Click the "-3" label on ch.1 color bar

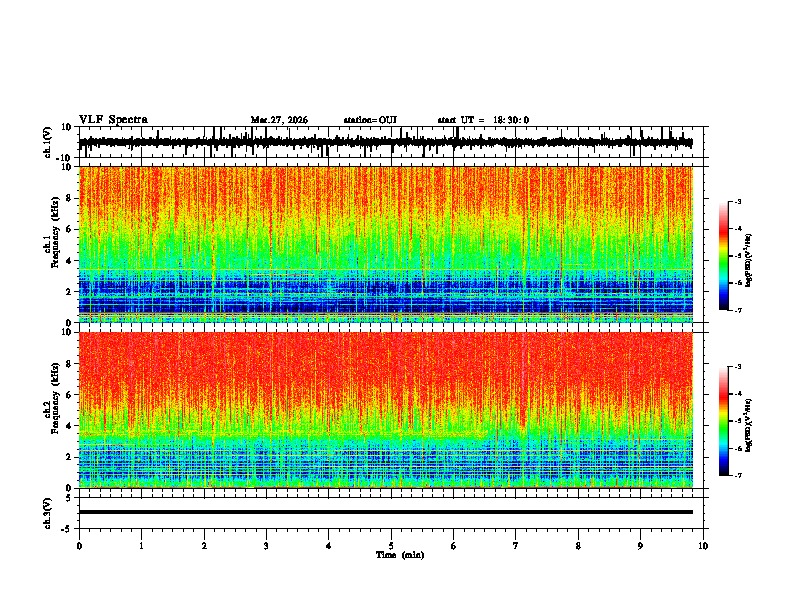(x=738, y=201)
